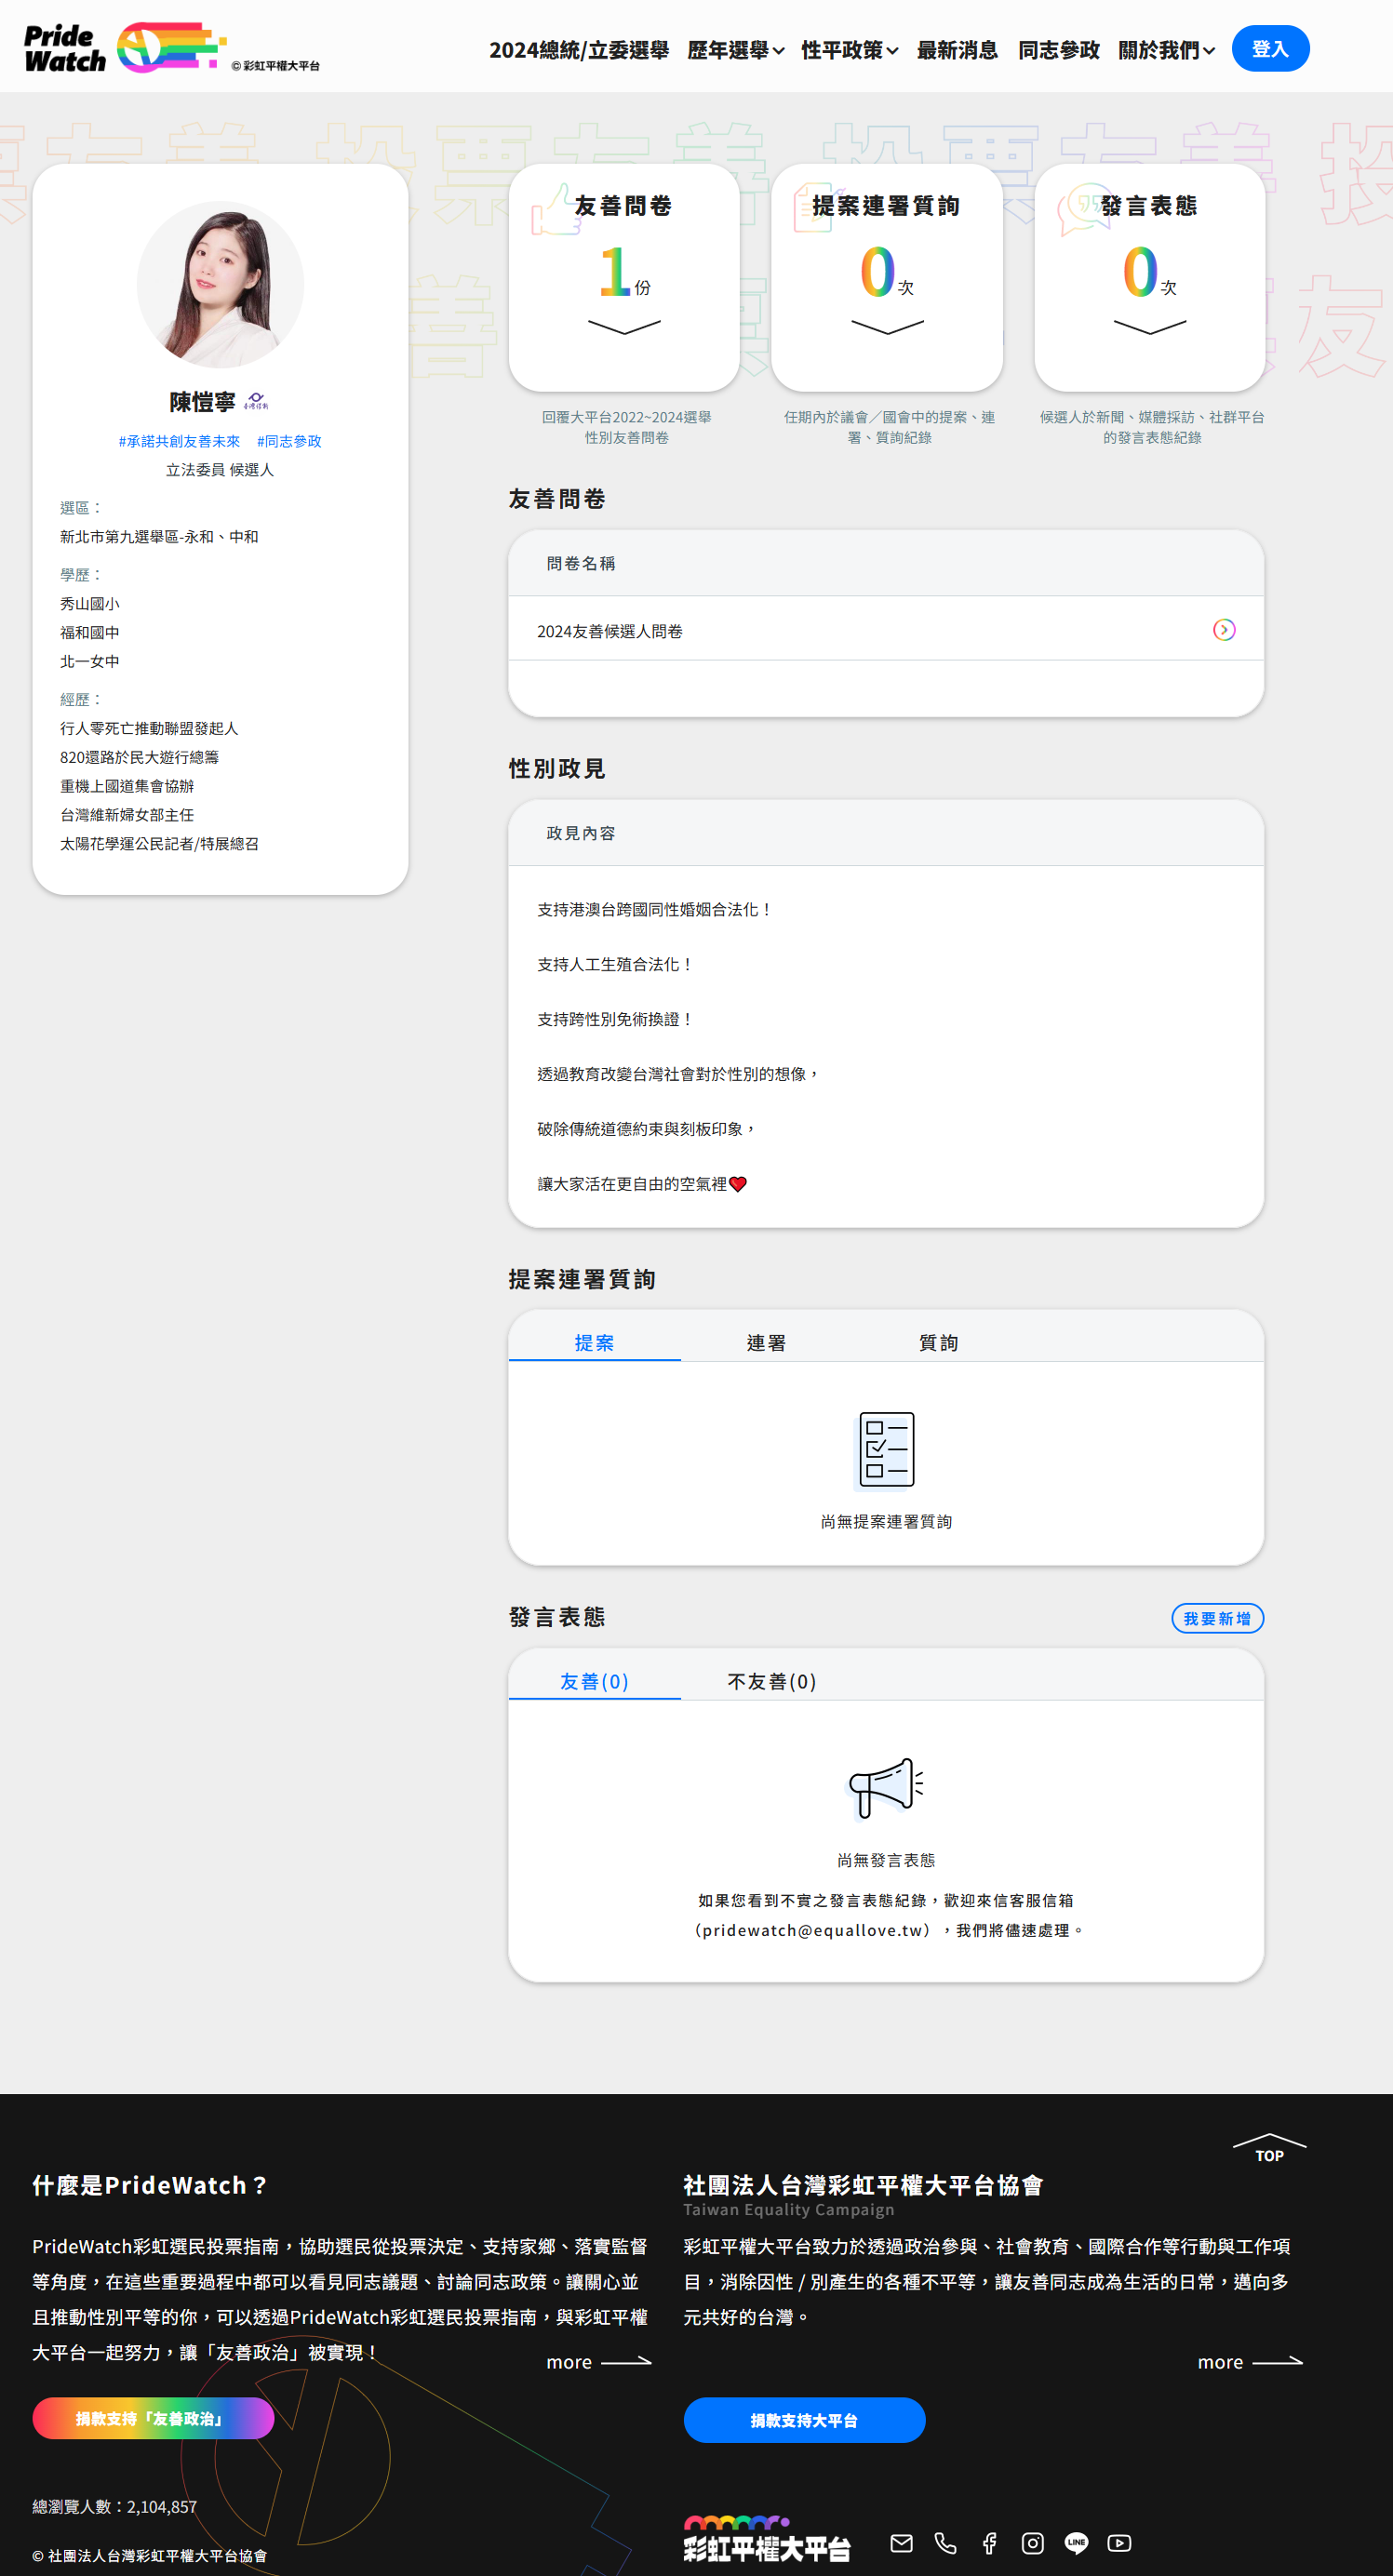Open the Facebook icon in footer
This screenshot has width=1393, height=2576.
tap(989, 2543)
